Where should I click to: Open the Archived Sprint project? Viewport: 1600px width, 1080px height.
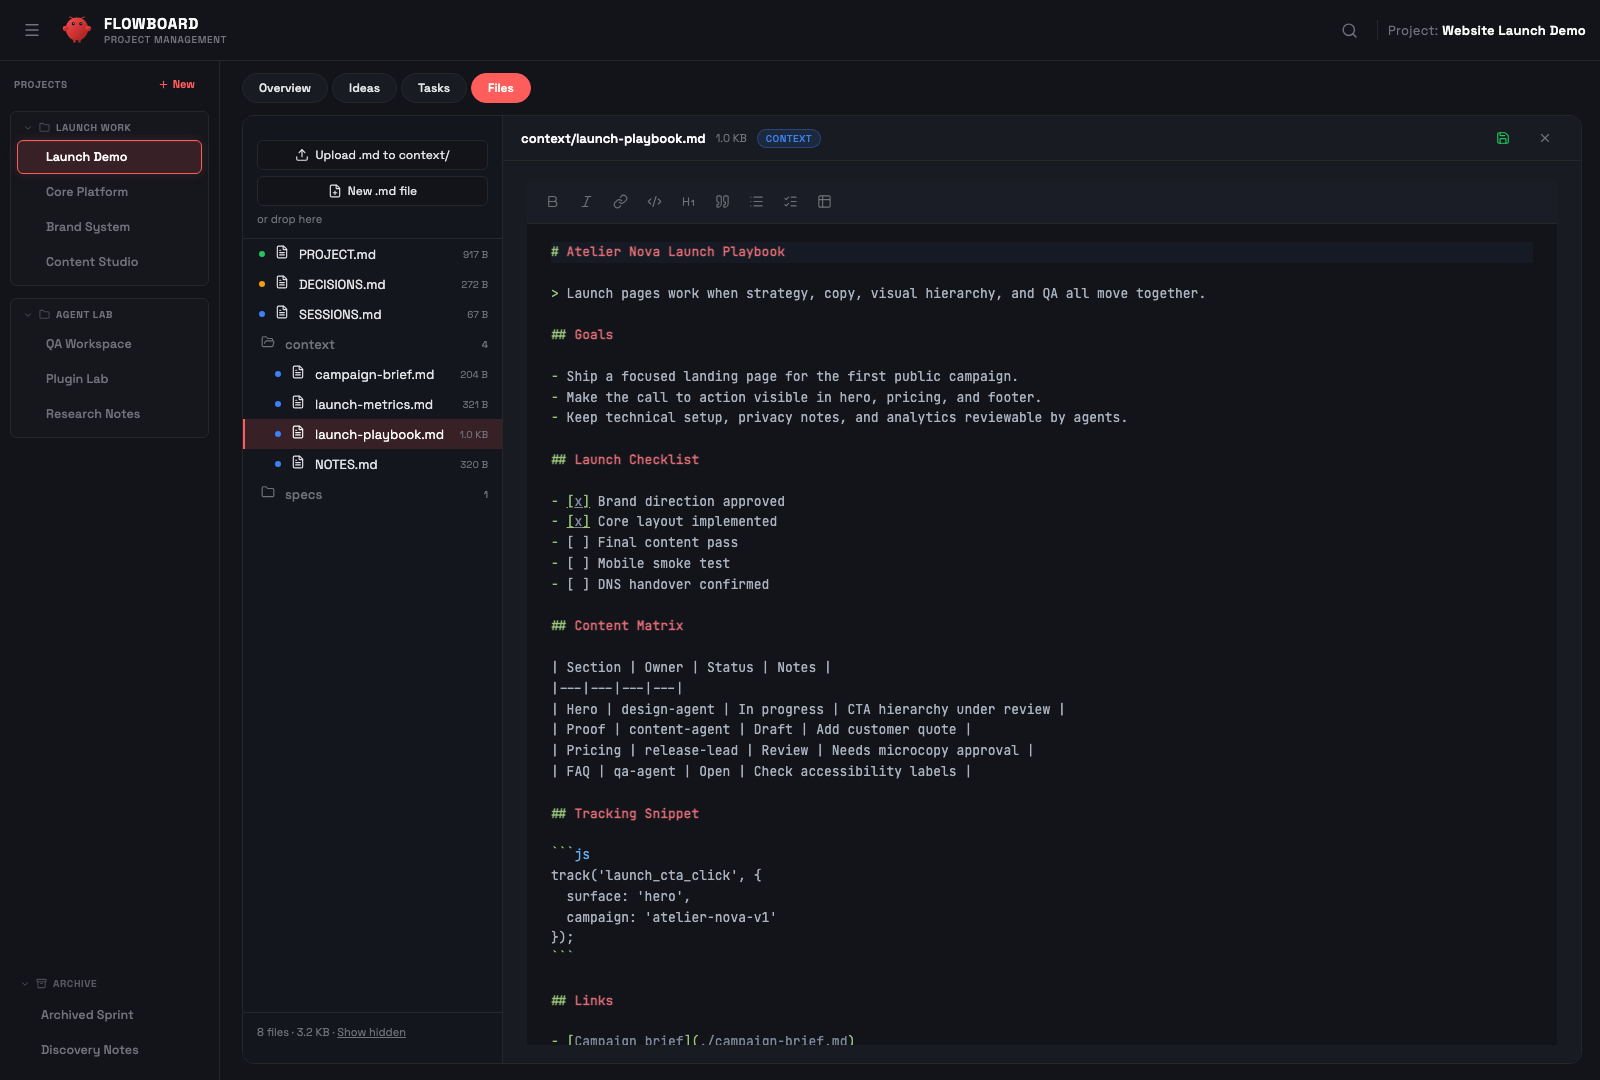[x=109, y=1015]
